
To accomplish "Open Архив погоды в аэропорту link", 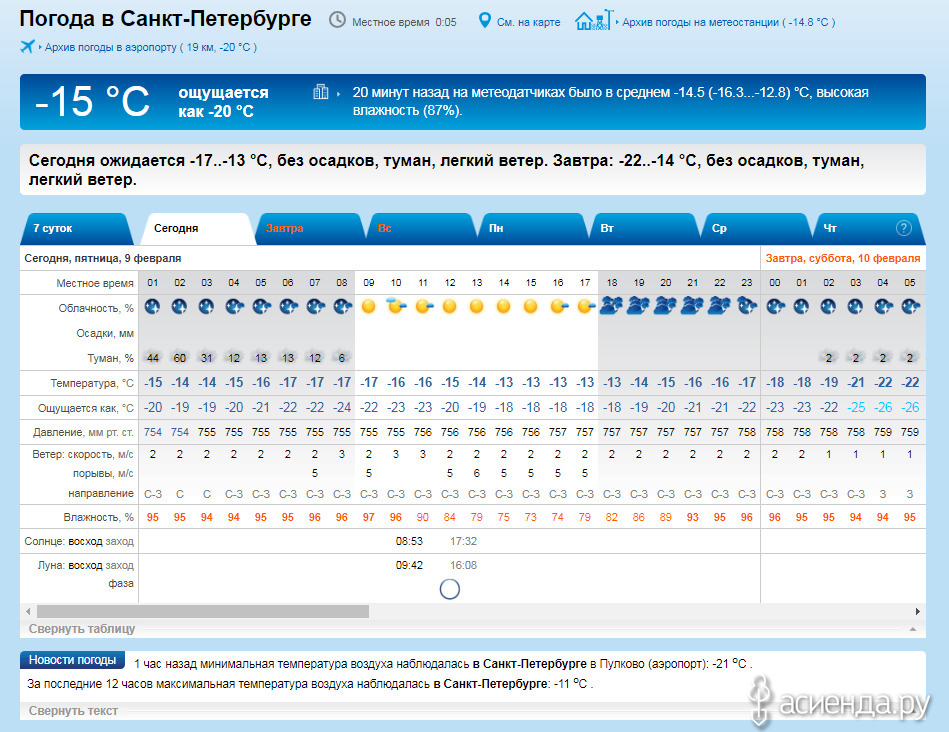I will click(x=151, y=47).
